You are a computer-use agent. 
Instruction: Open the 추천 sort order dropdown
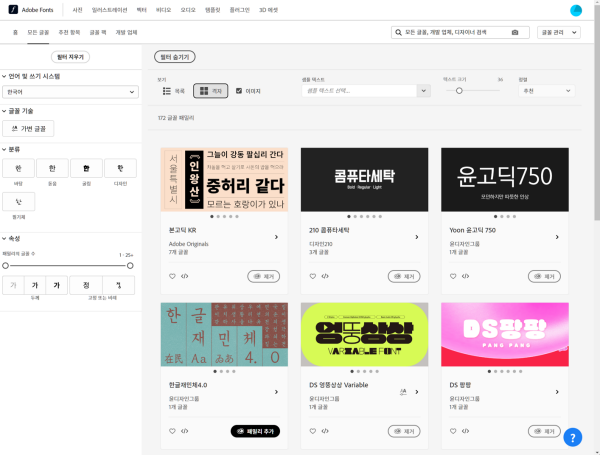(546, 91)
